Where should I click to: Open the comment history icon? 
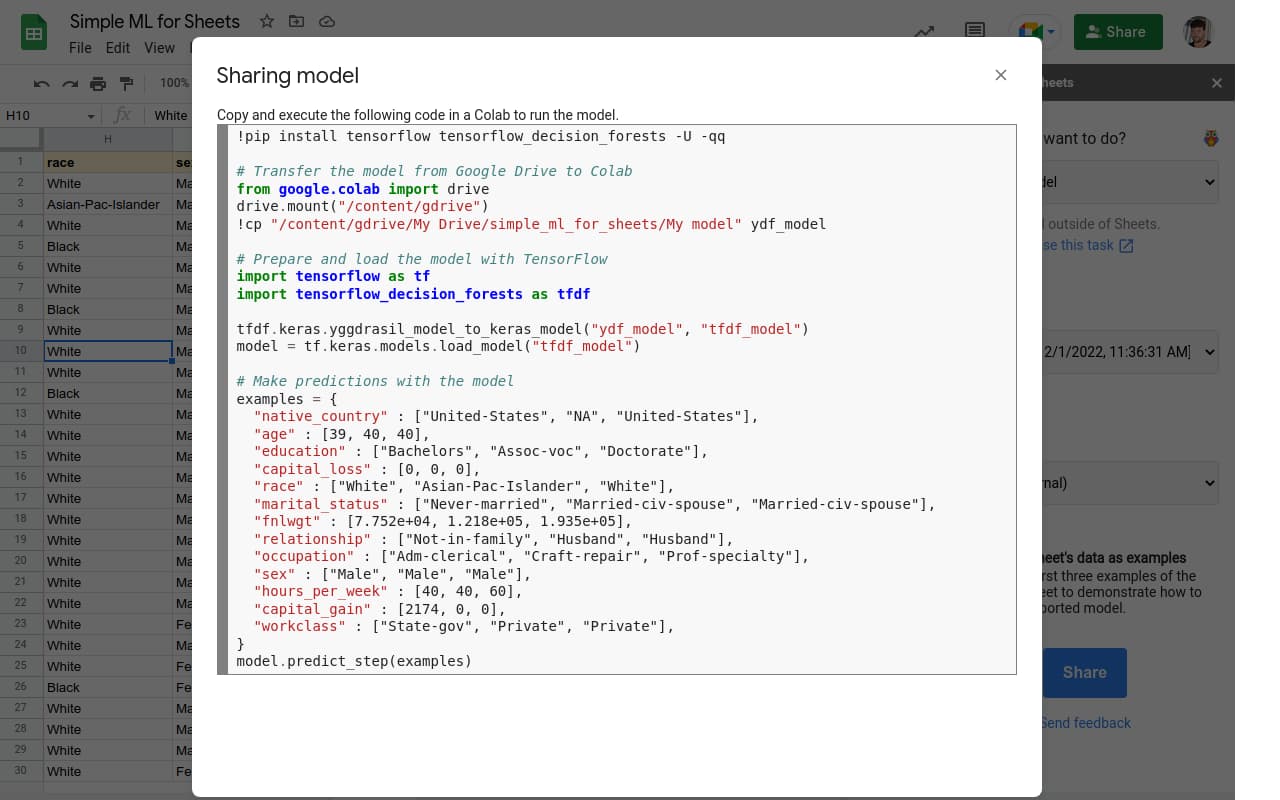[975, 31]
